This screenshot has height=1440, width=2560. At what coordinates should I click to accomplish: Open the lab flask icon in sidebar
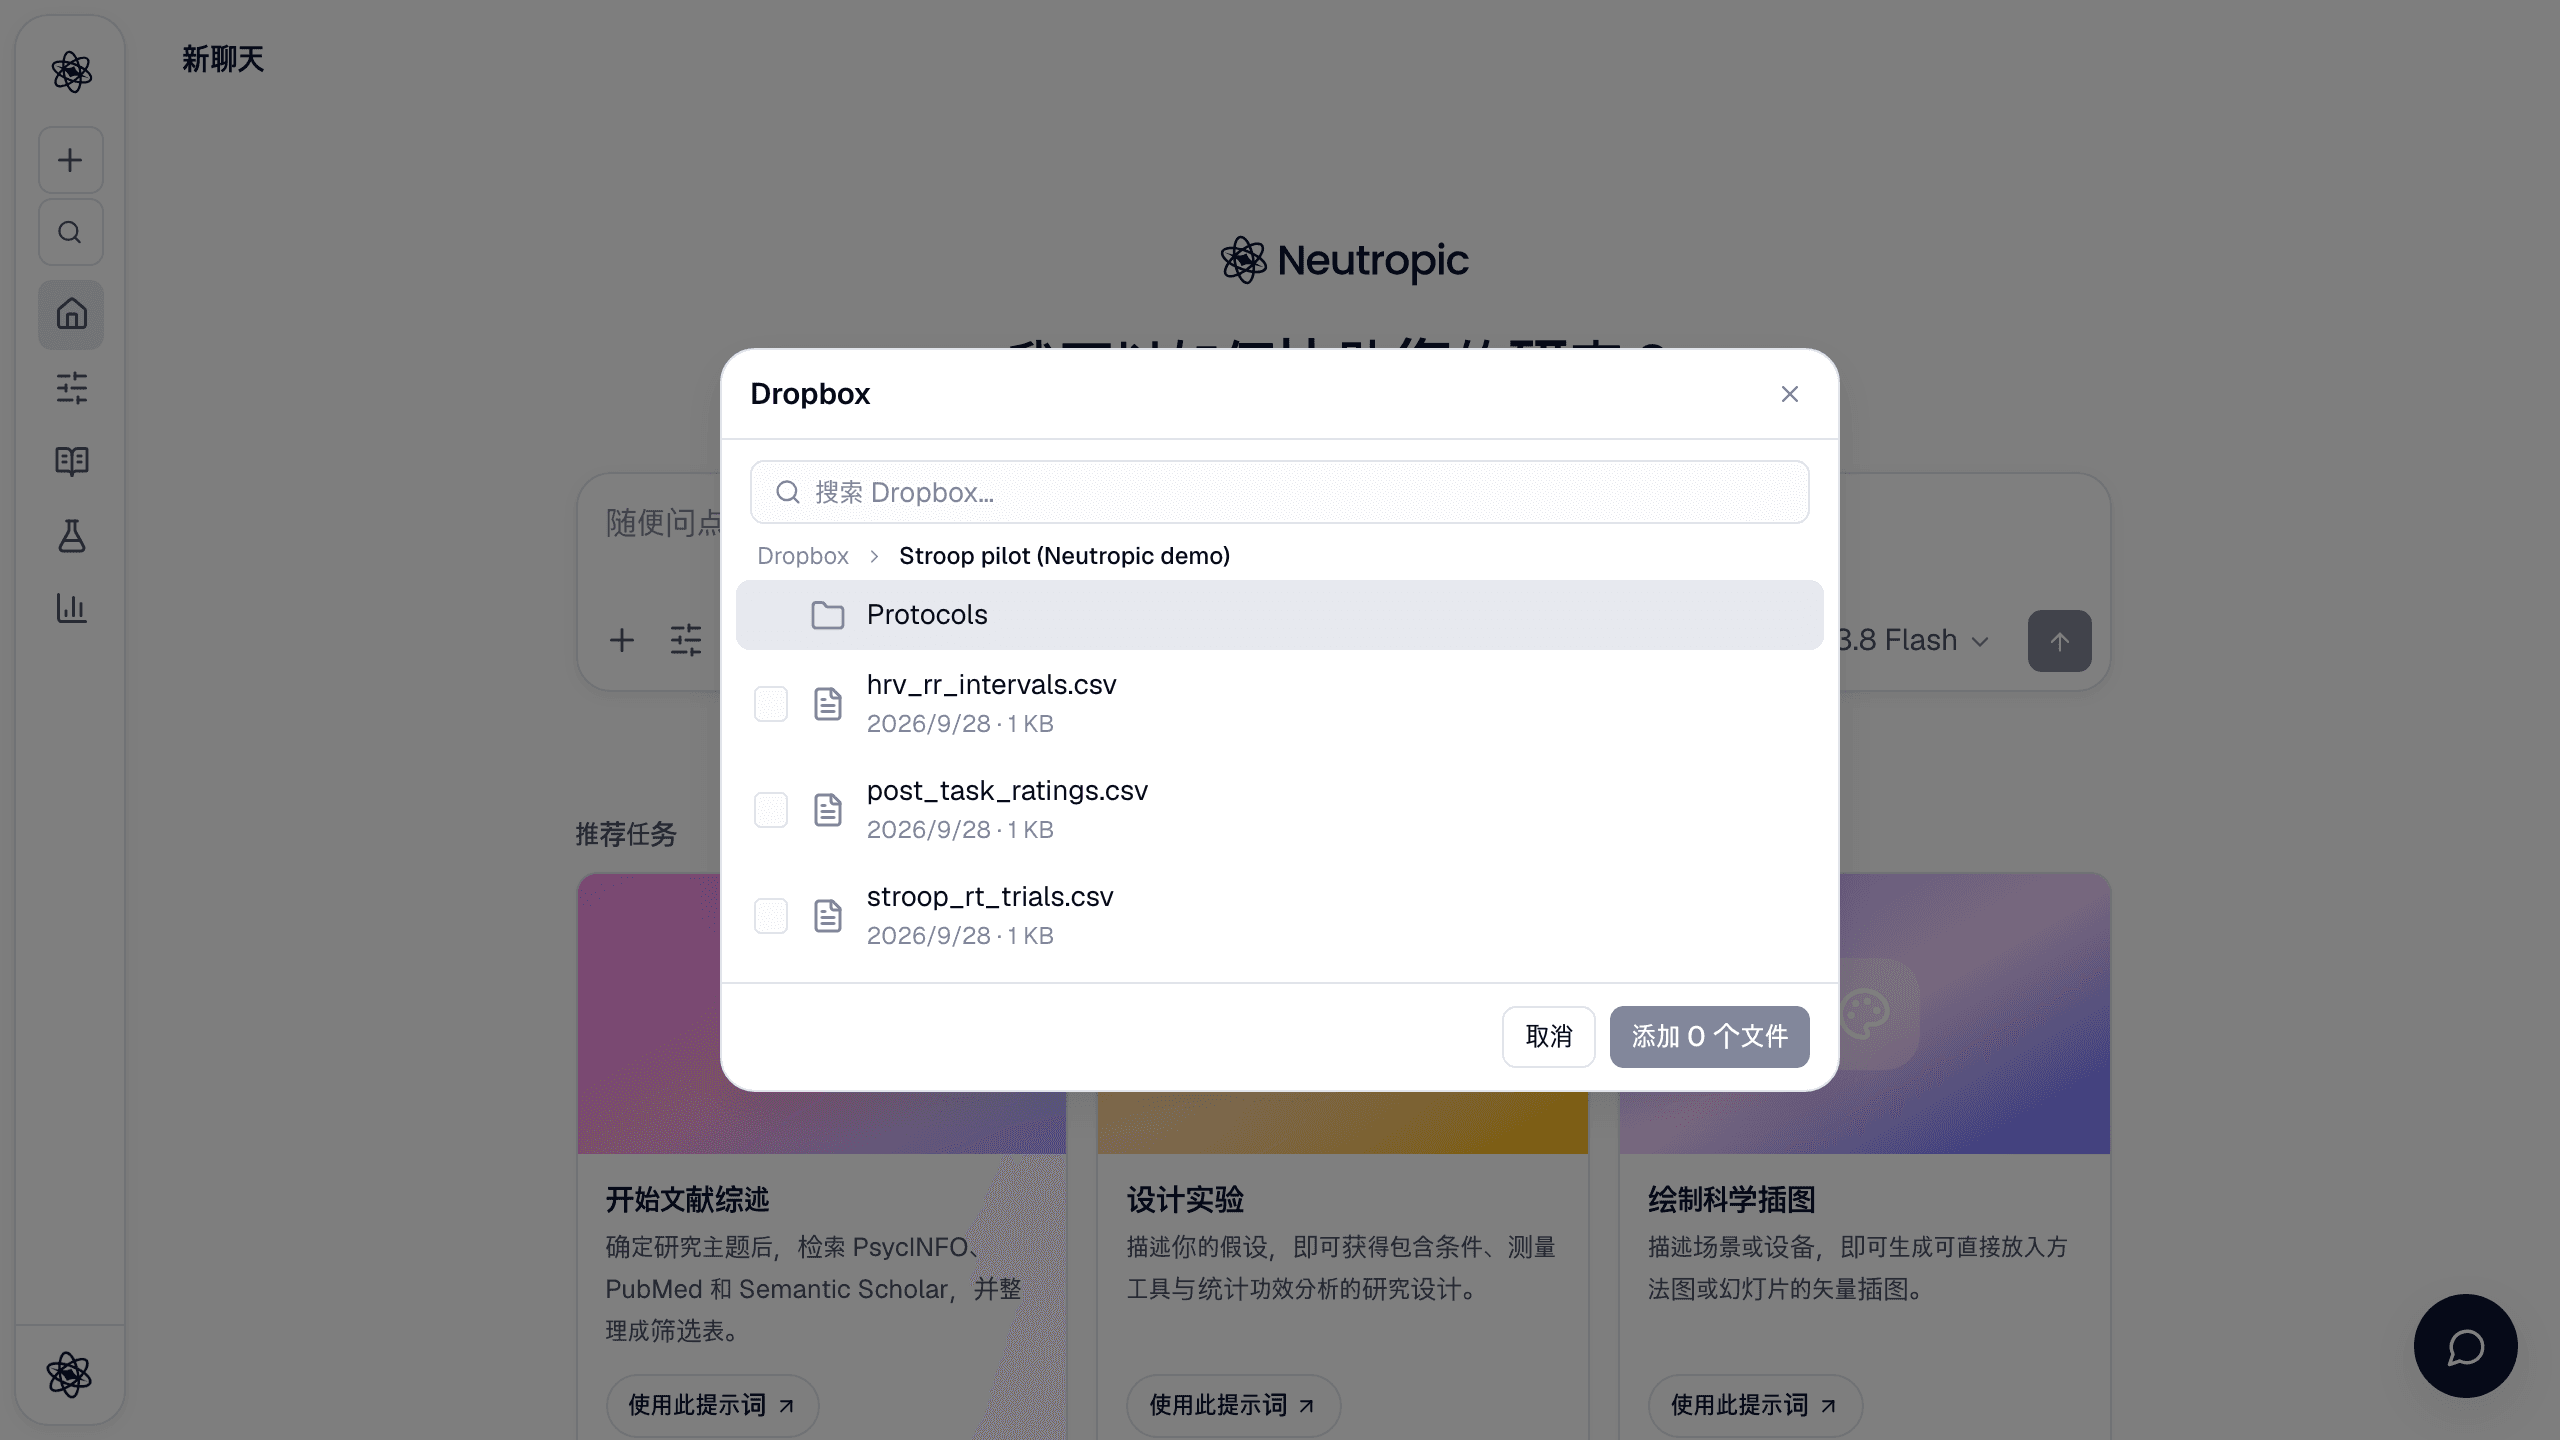[x=71, y=535]
